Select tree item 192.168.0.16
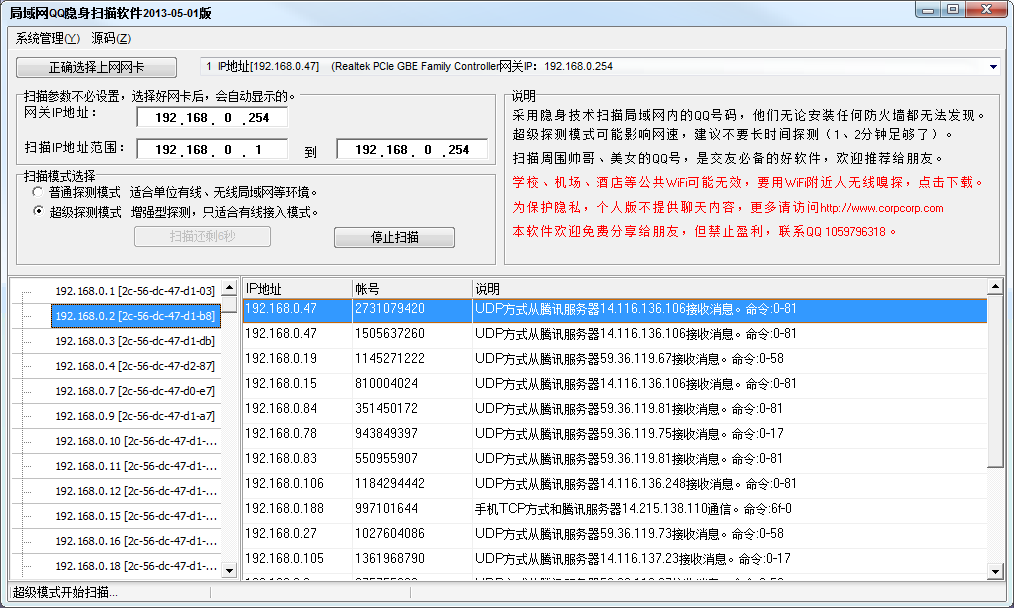Screen dimensions: 1014x608 coord(136,541)
